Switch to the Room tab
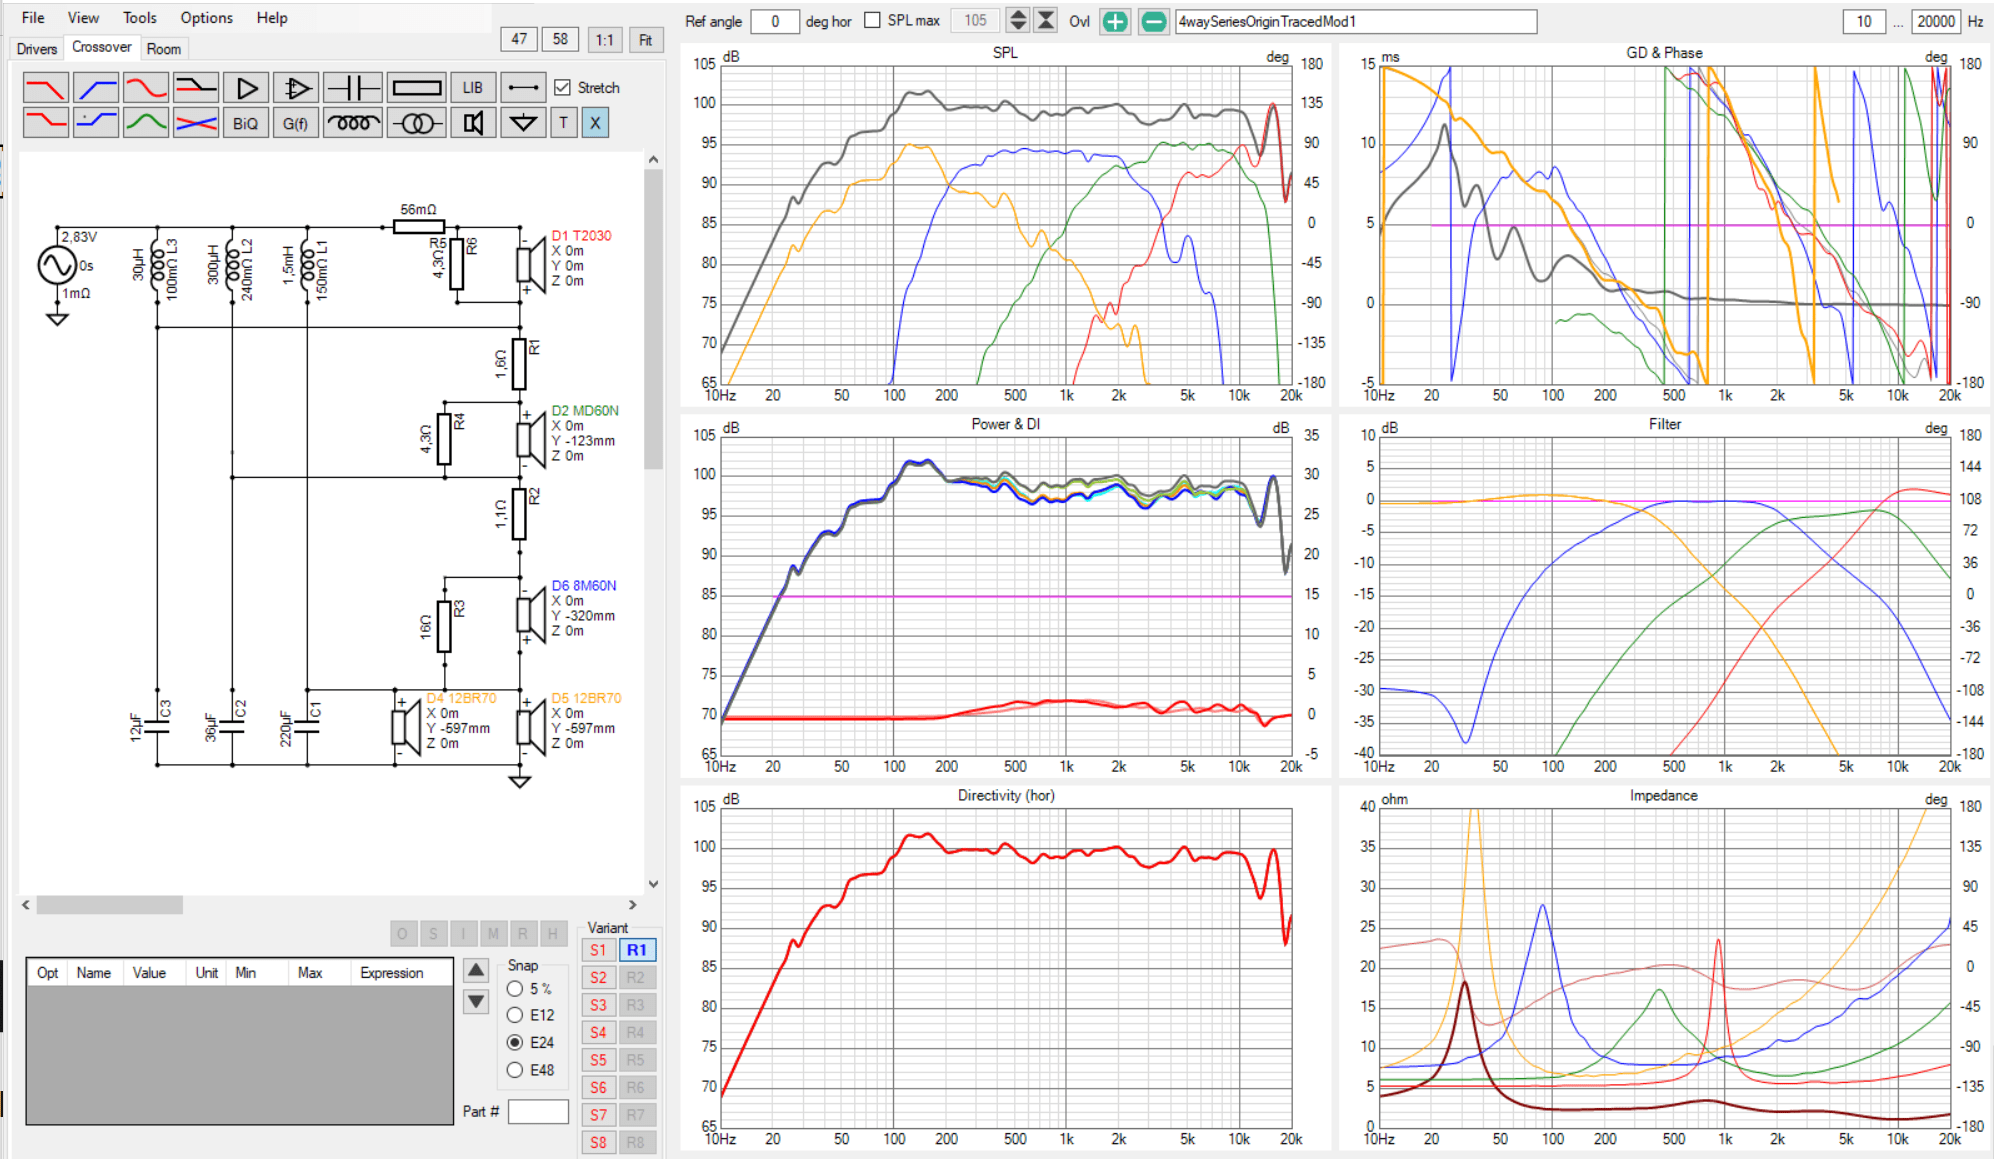The width and height of the screenshot is (1994, 1159). tap(164, 49)
